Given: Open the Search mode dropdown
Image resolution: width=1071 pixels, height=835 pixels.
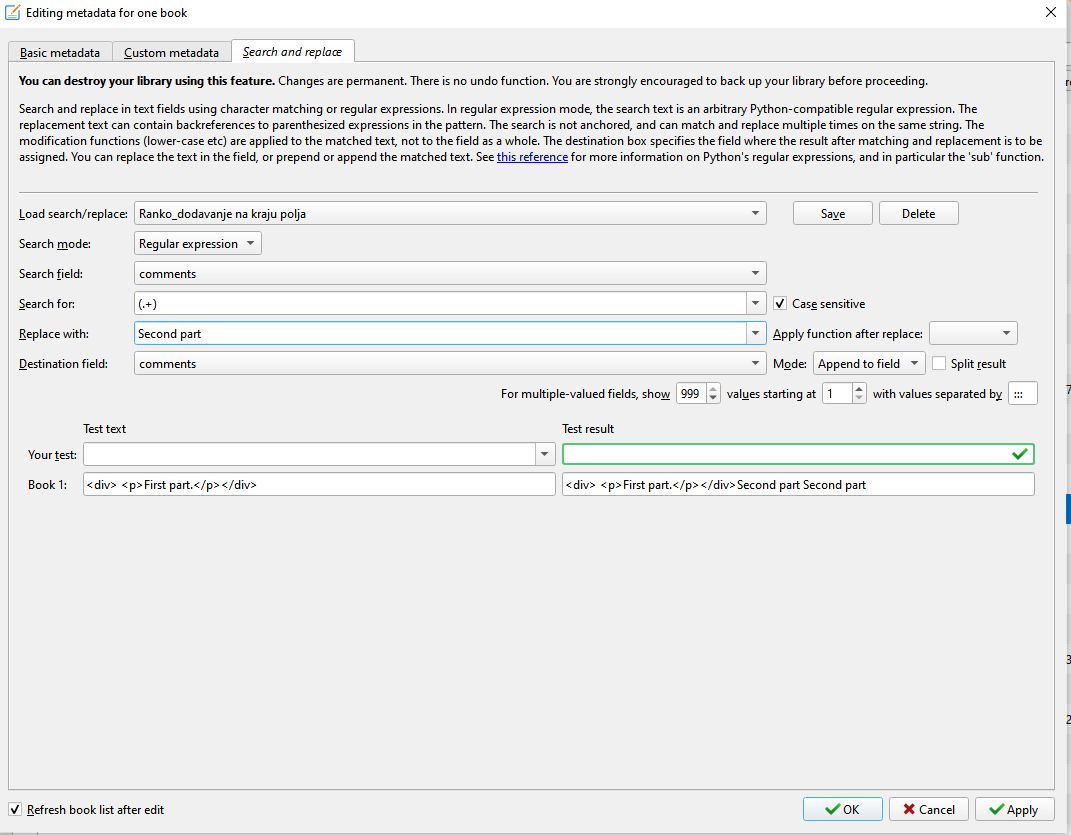Looking at the screenshot, I should click(x=250, y=244).
